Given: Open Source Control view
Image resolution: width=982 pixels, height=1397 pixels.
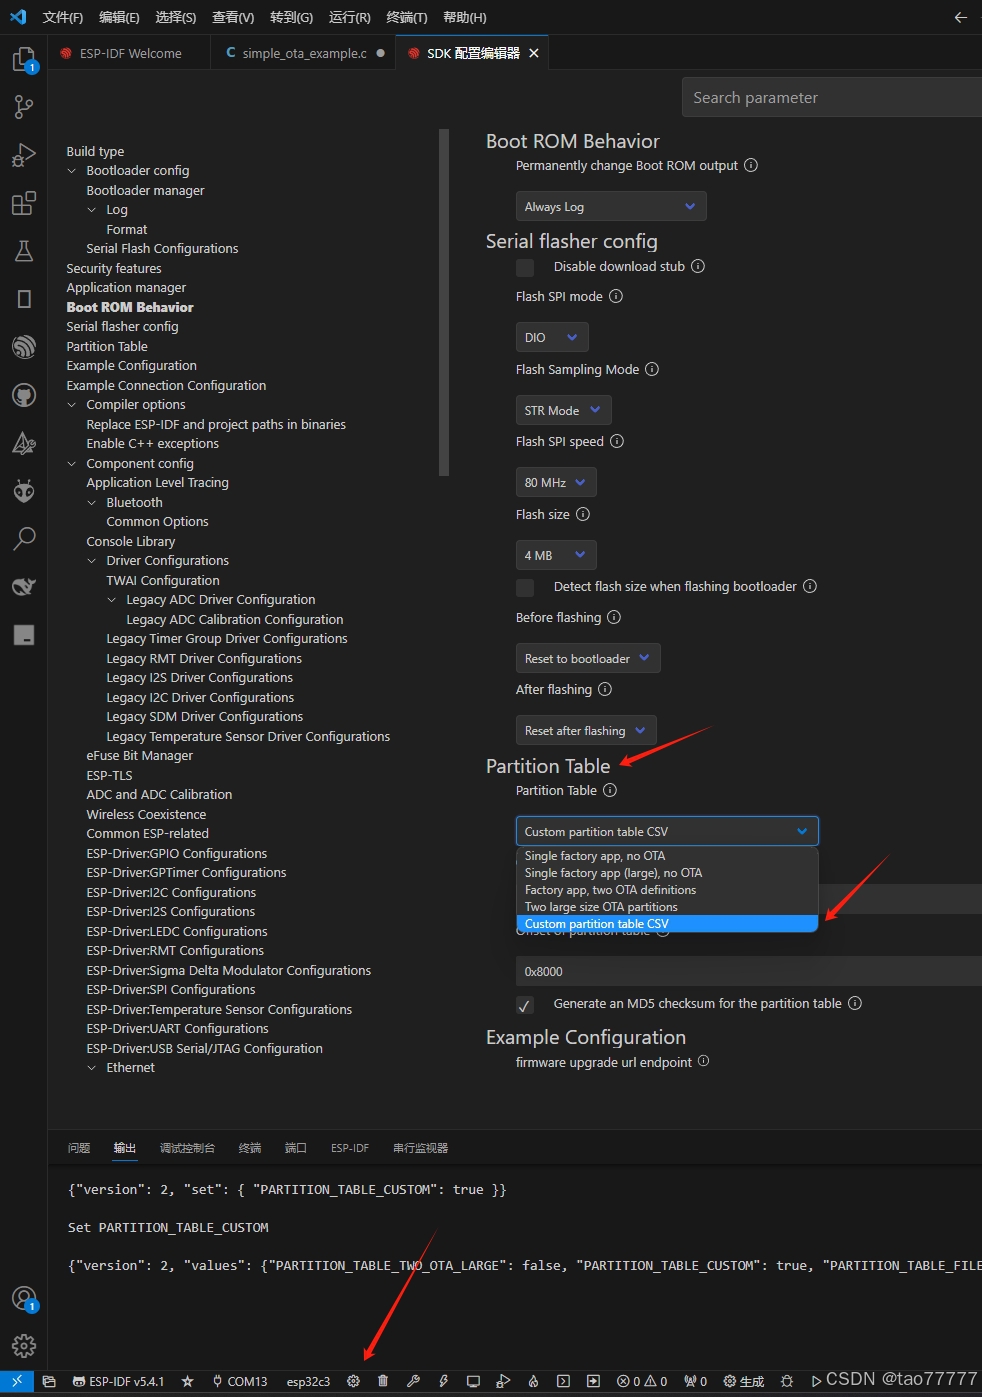Looking at the screenshot, I should [x=24, y=107].
